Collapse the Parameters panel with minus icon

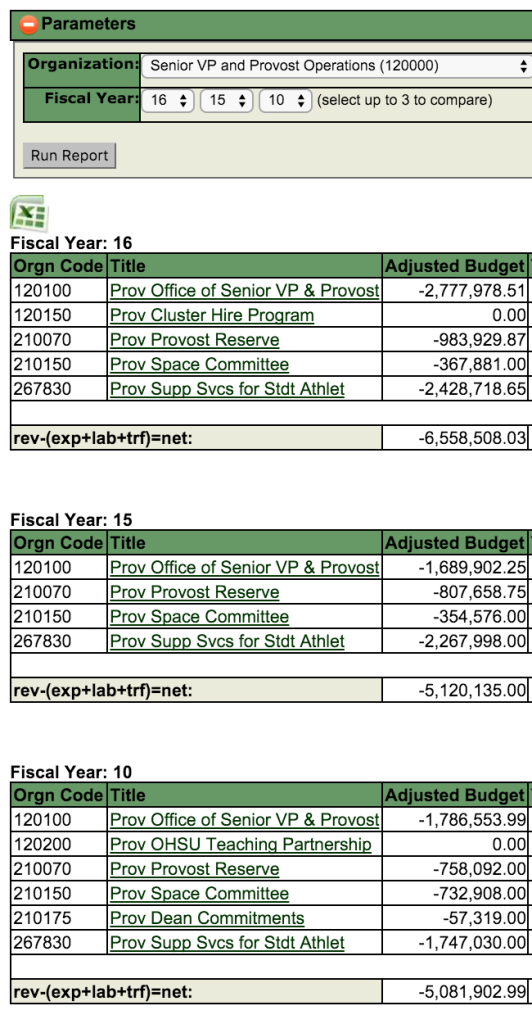pyautogui.click(x=29, y=25)
